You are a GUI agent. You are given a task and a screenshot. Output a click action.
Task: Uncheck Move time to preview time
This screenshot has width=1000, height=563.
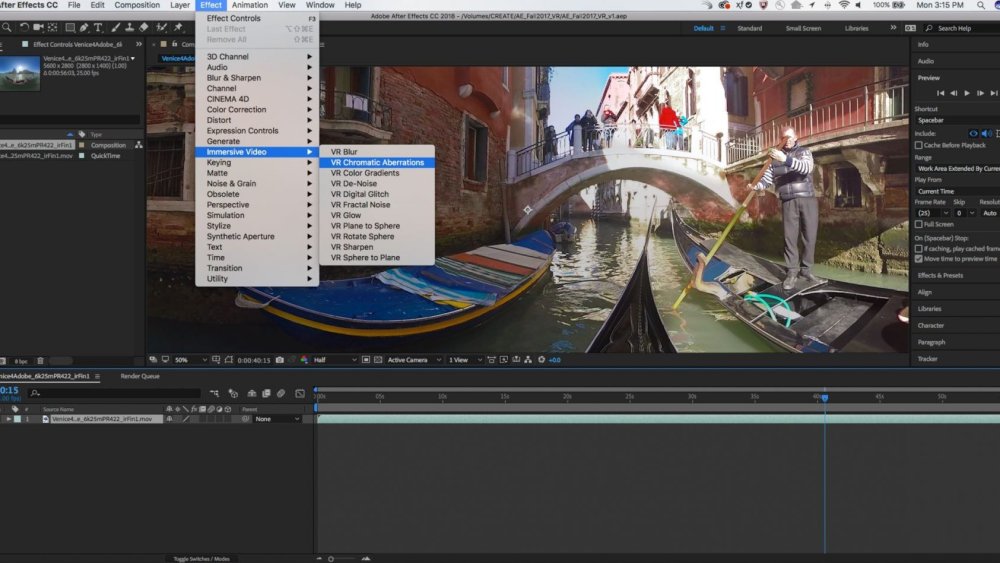click(919, 259)
